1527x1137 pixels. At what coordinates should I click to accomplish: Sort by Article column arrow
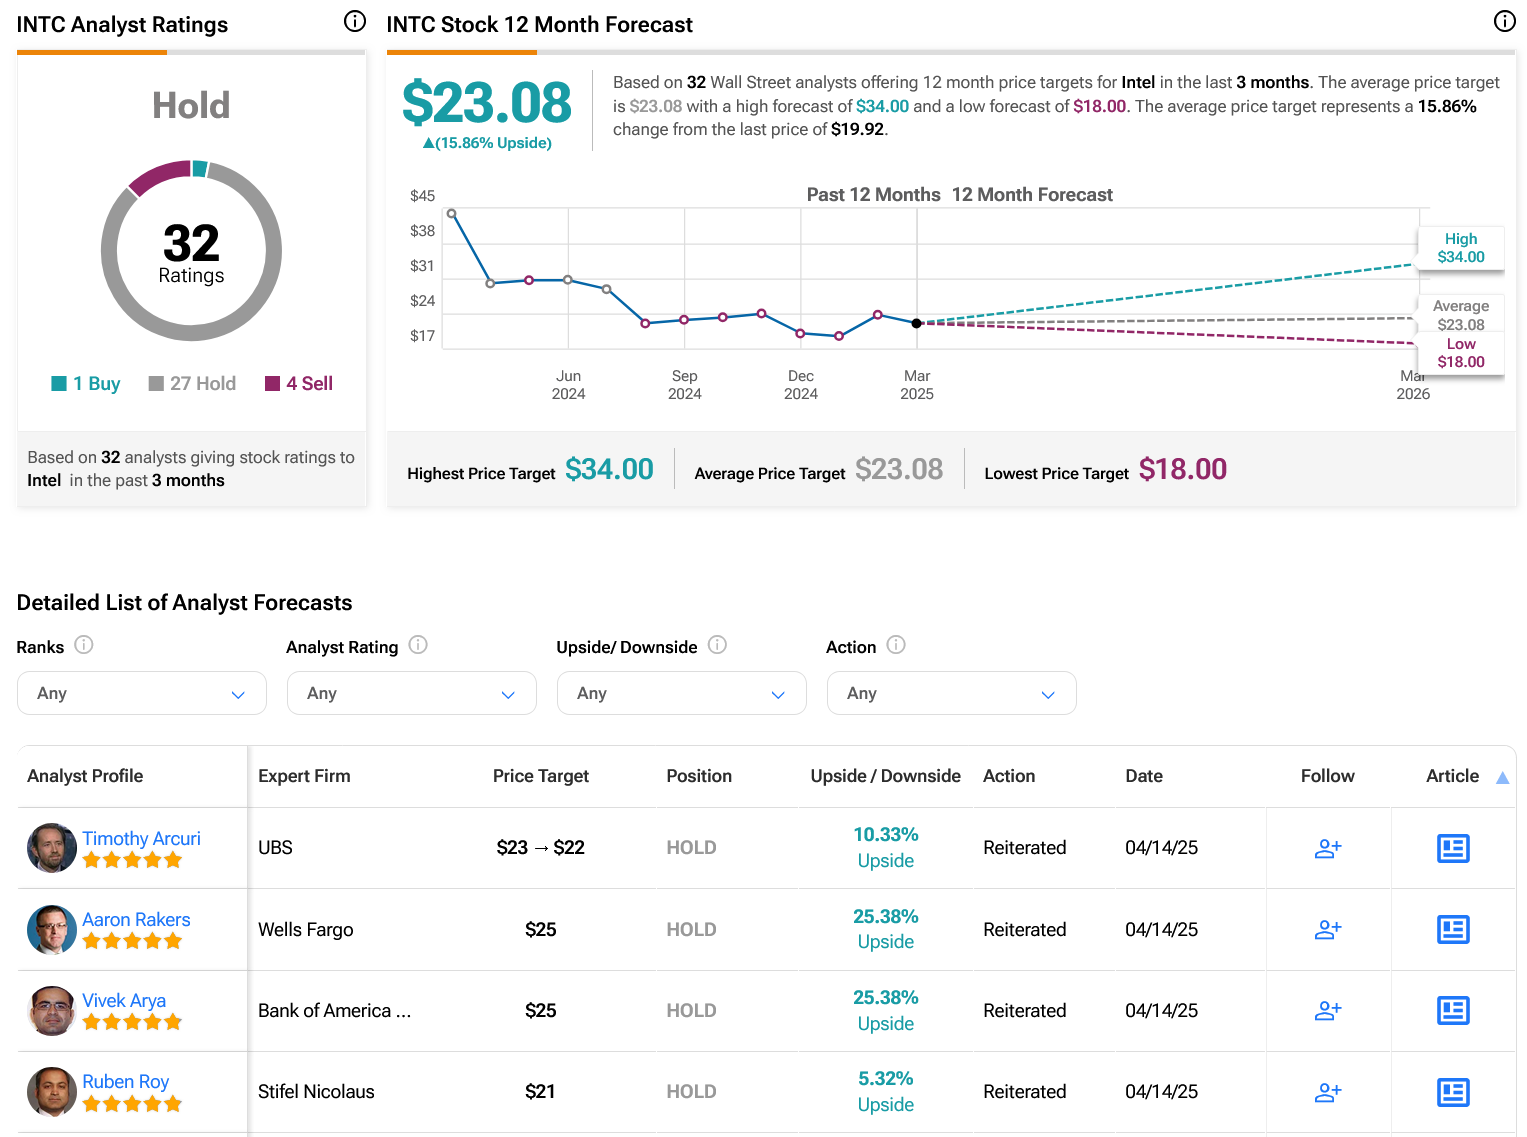click(1502, 777)
